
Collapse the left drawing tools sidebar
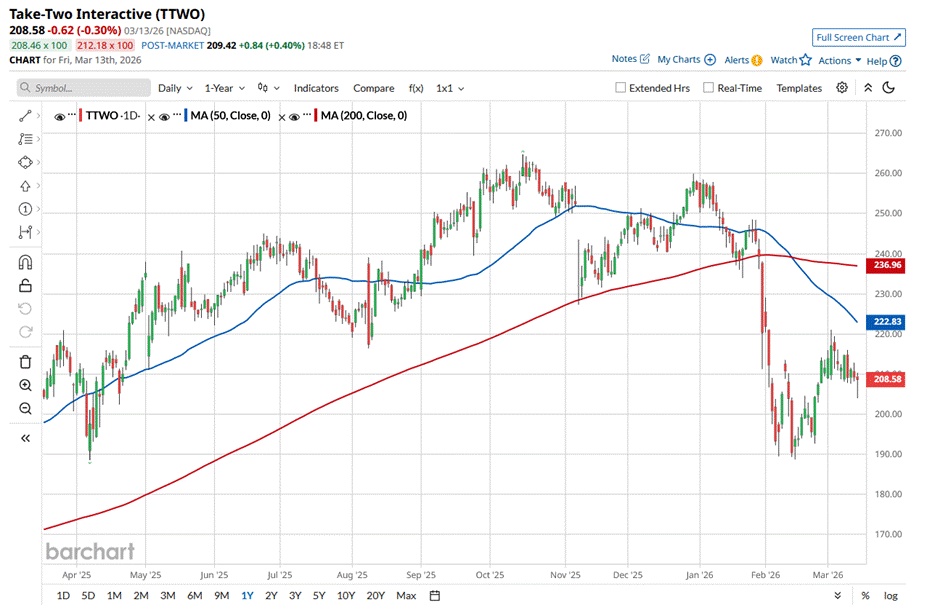(25, 438)
